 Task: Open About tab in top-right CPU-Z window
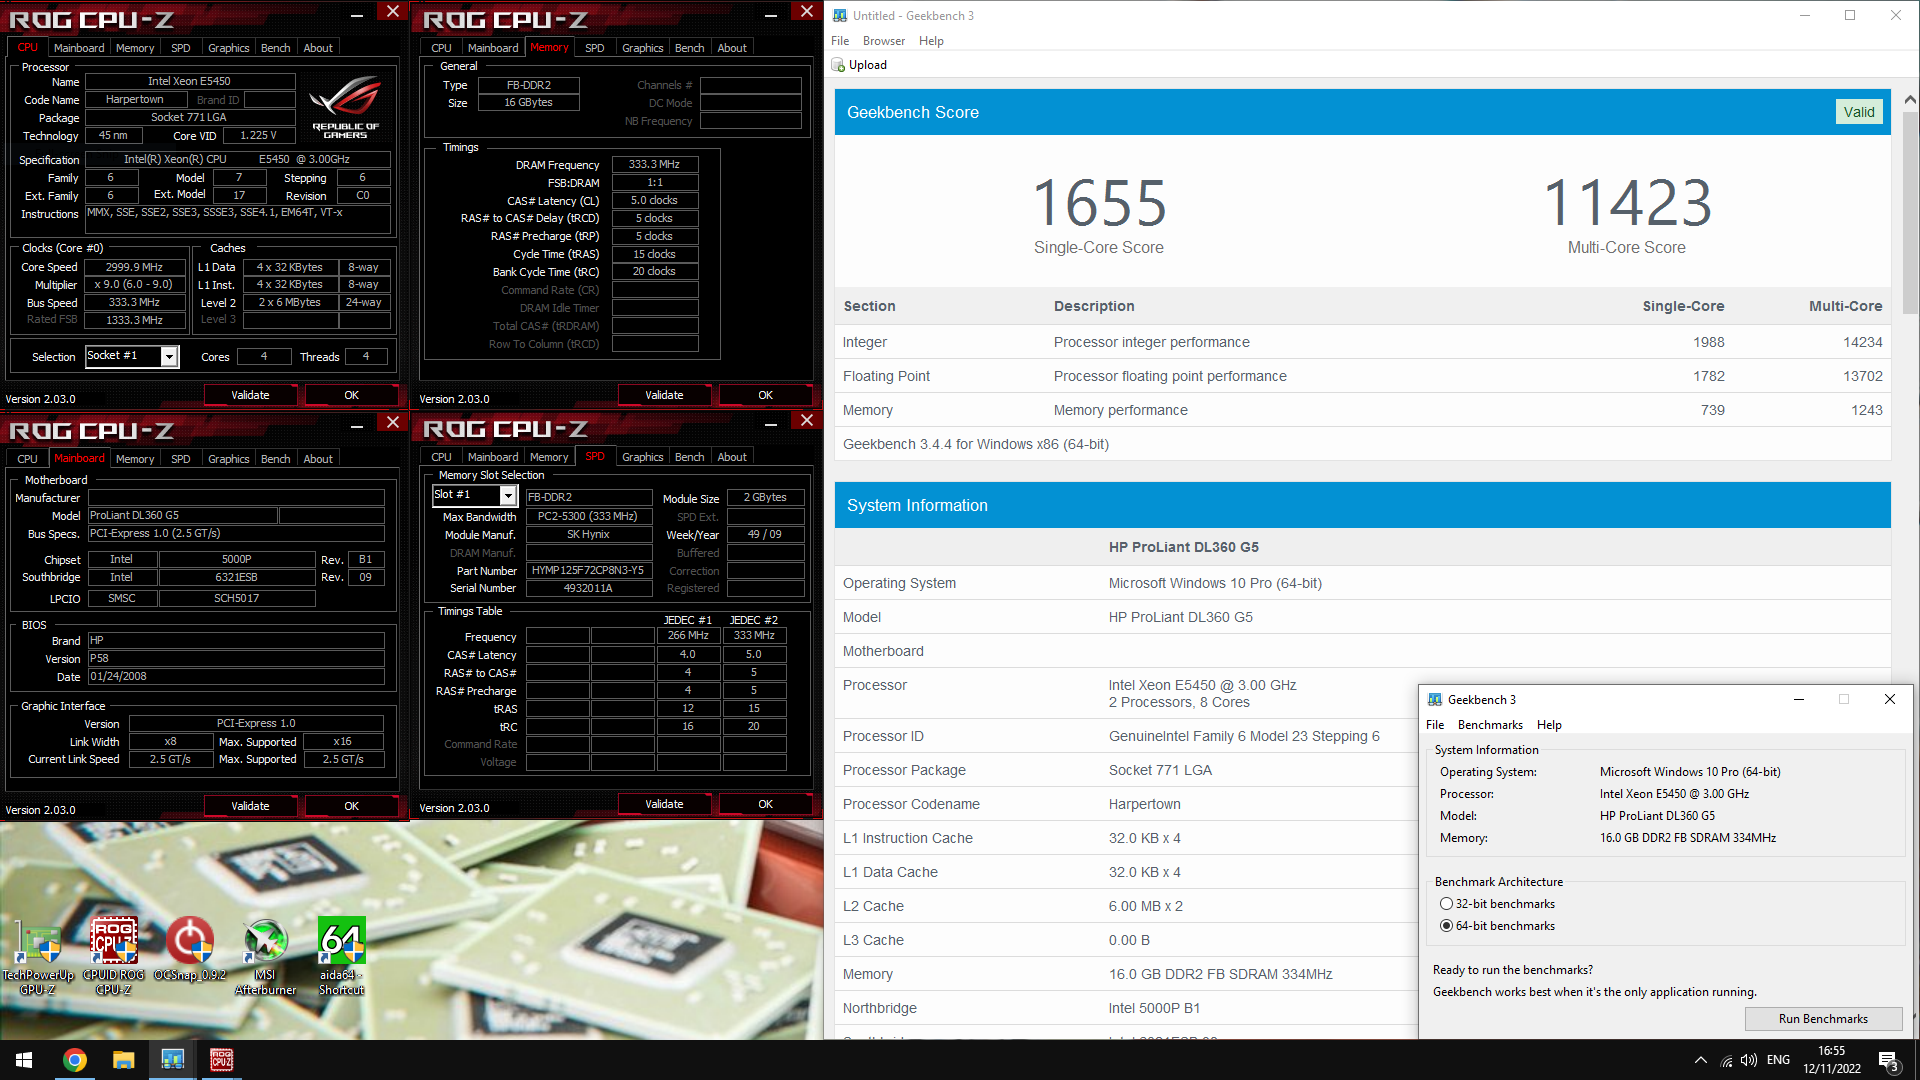coord(732,48)
